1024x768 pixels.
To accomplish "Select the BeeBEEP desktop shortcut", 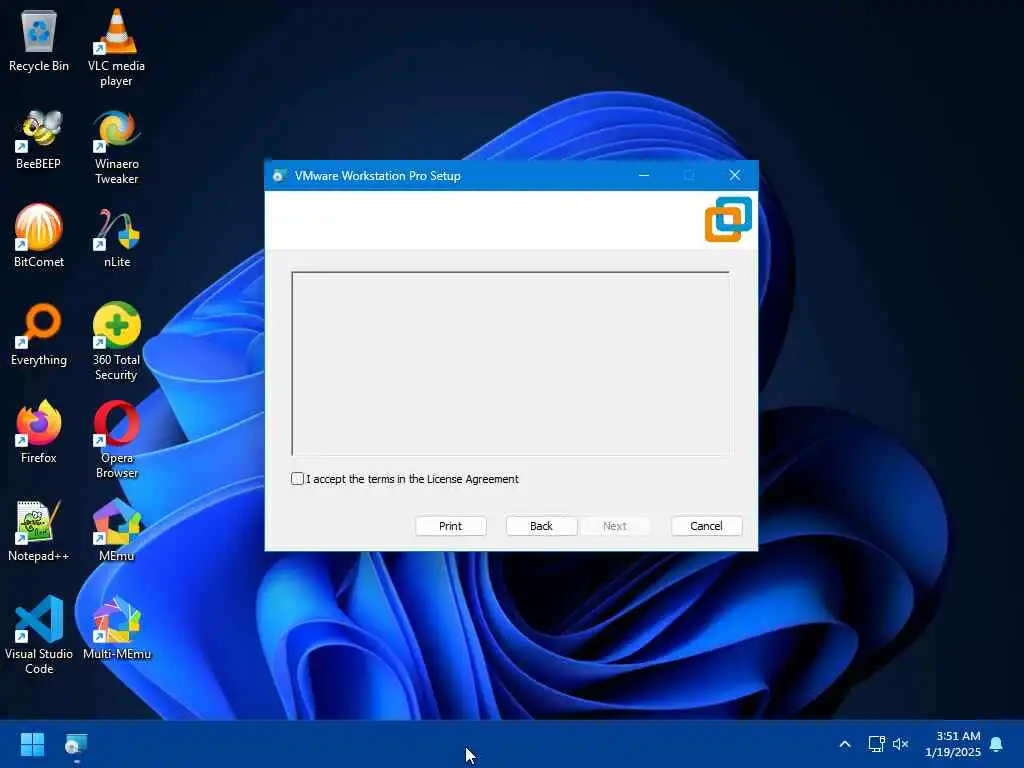I will click(39, 140).
